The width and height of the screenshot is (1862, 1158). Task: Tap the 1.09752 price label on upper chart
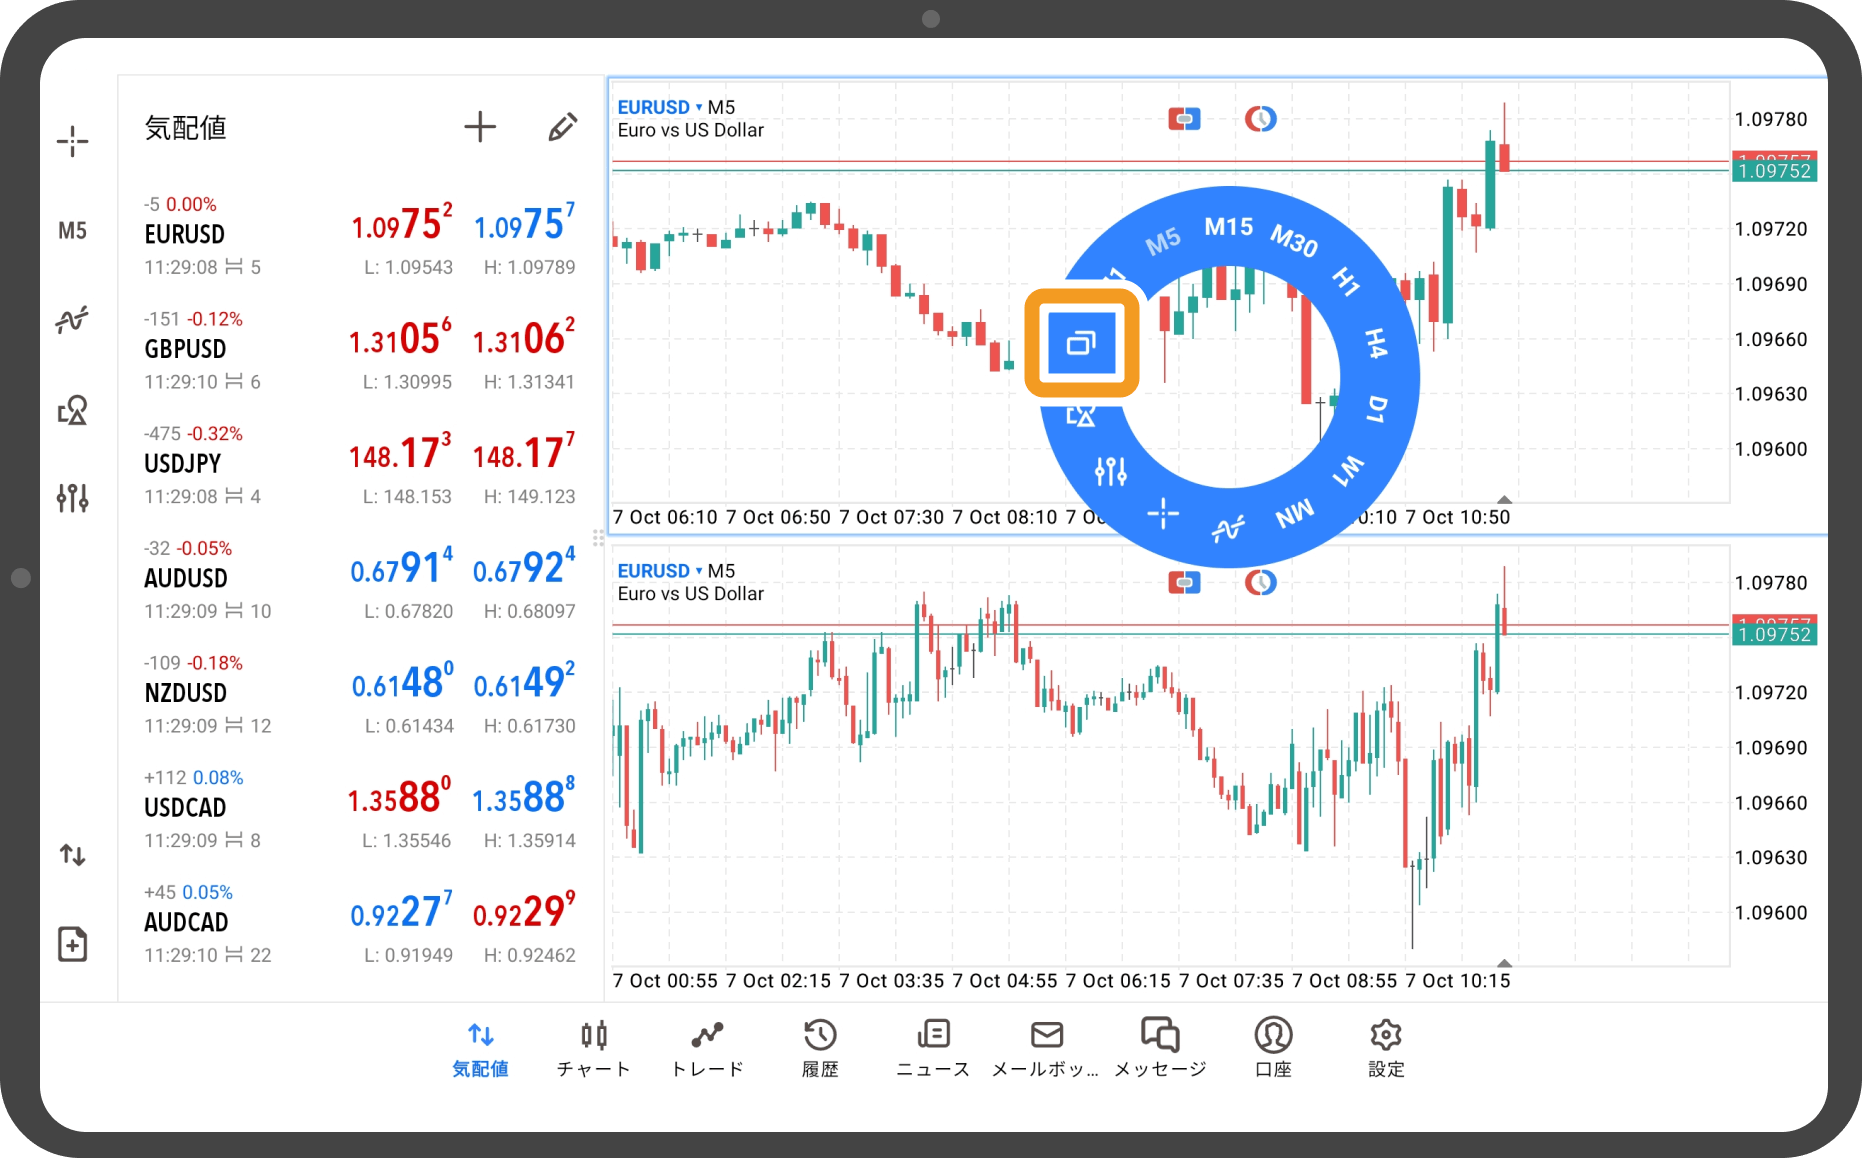coord(1774,171)
